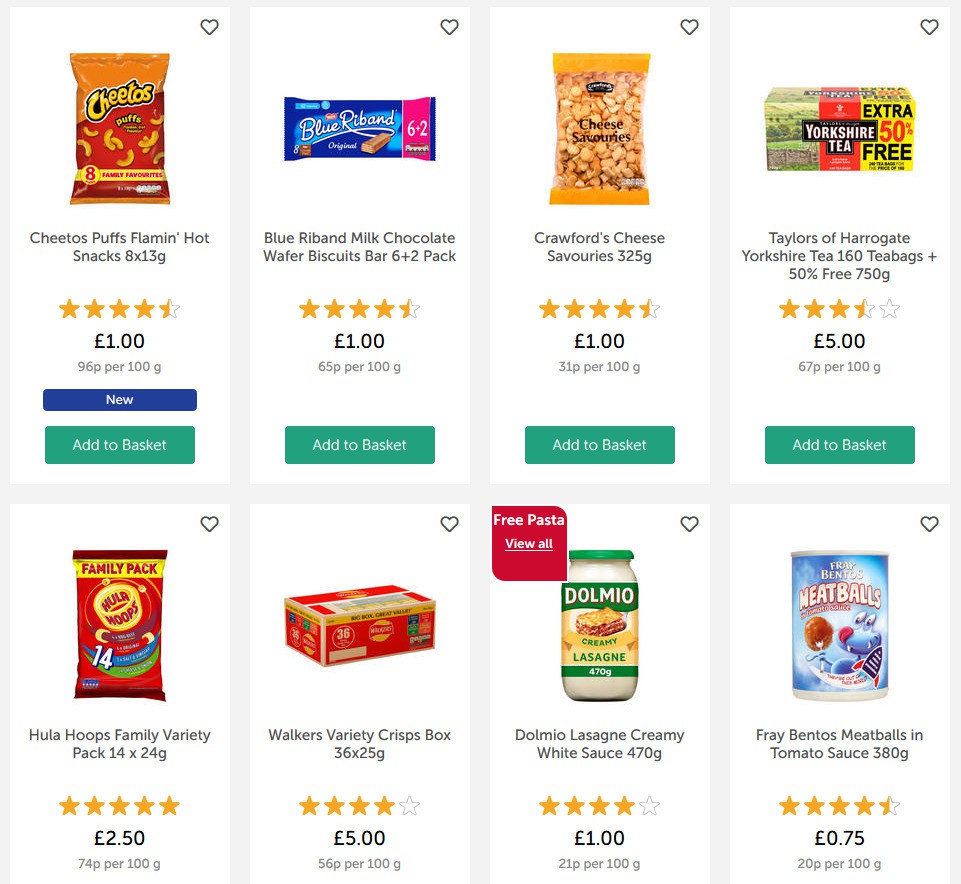Save Crawford's Cheese Savouries to favourites
Screen dimensions: 961x884
coord(689,27)
